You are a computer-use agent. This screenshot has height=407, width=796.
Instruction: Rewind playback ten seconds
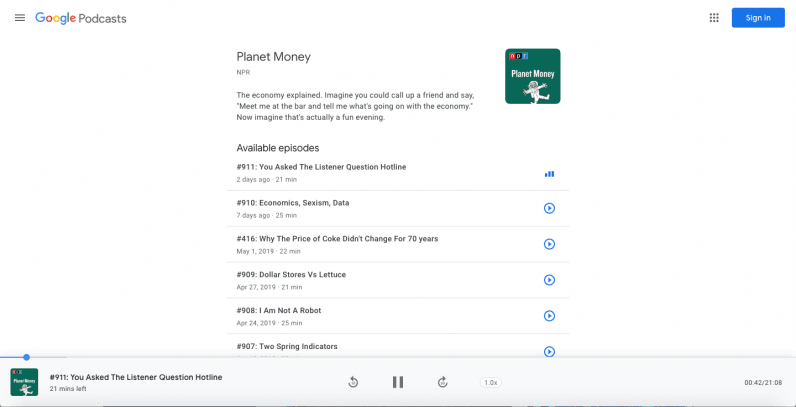(x=353, y=382)
